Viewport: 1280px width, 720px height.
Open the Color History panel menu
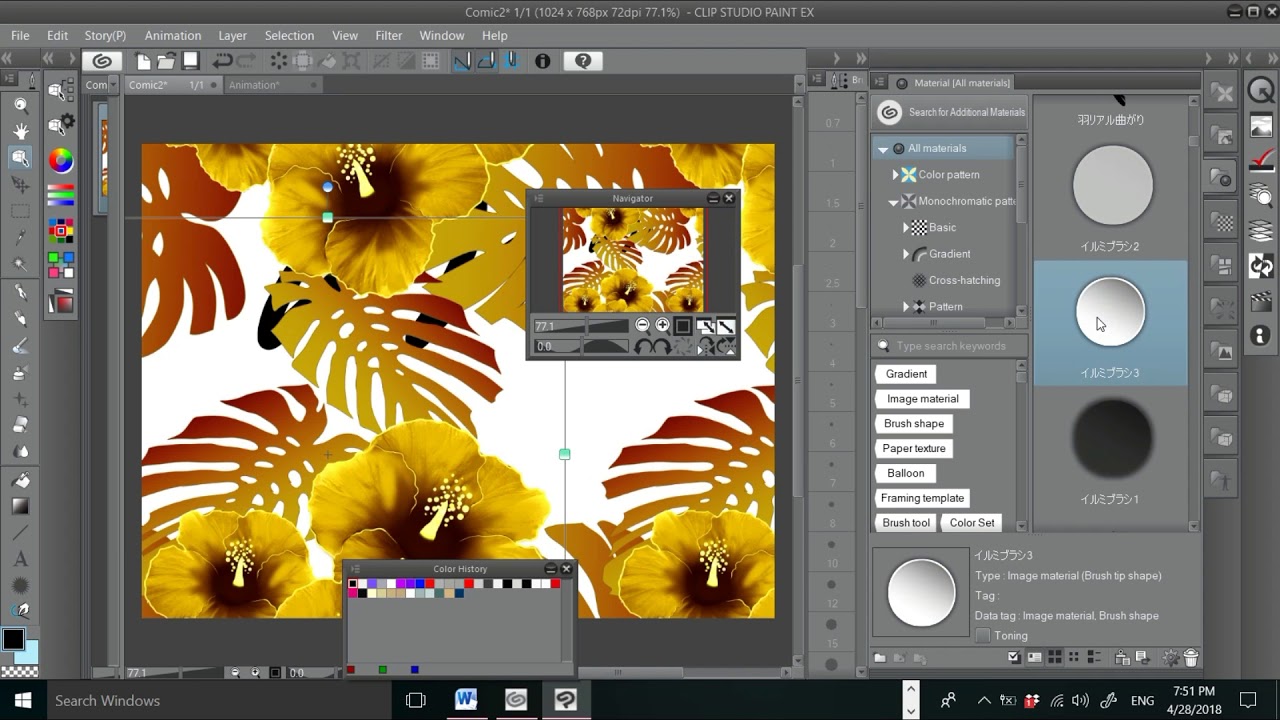[354, 569]
